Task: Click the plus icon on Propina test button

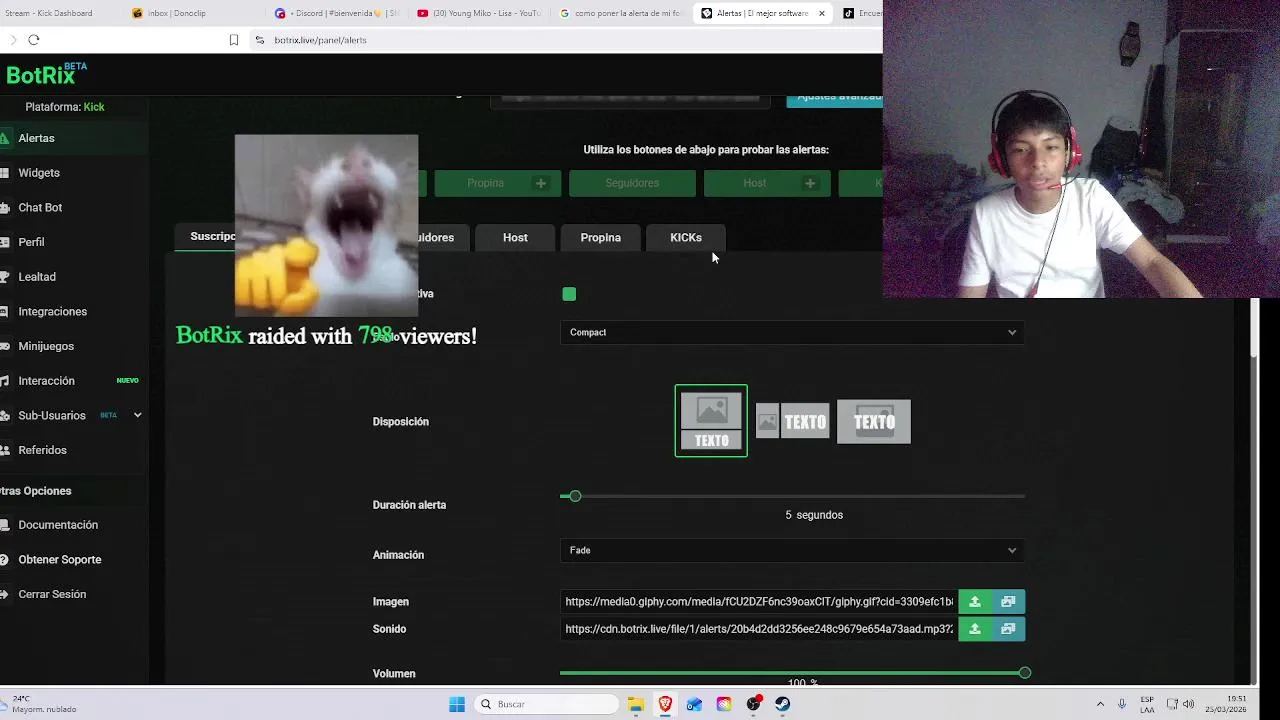Action: pos(541,183)
